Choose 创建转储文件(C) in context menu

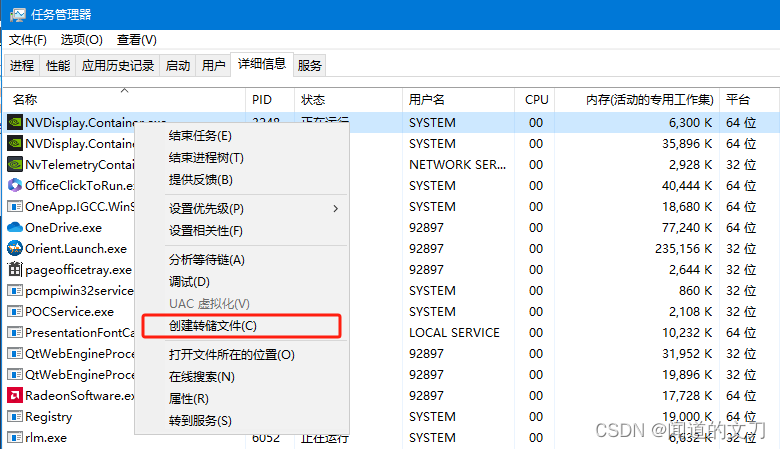tap(242, 326)
